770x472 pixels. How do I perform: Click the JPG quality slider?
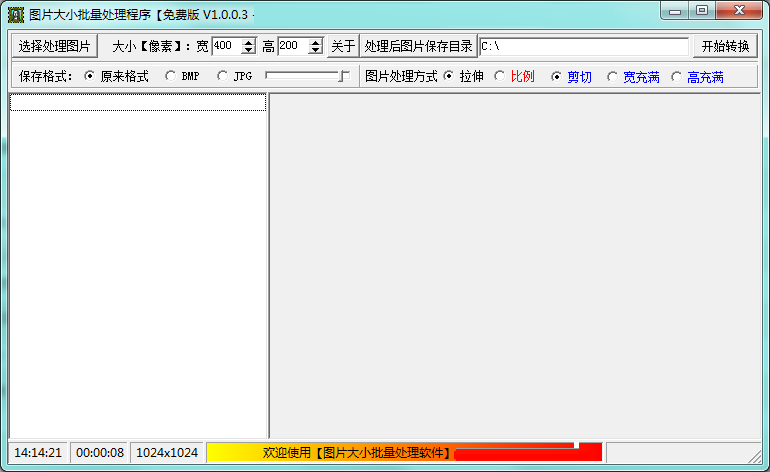(x=306, y=76)
